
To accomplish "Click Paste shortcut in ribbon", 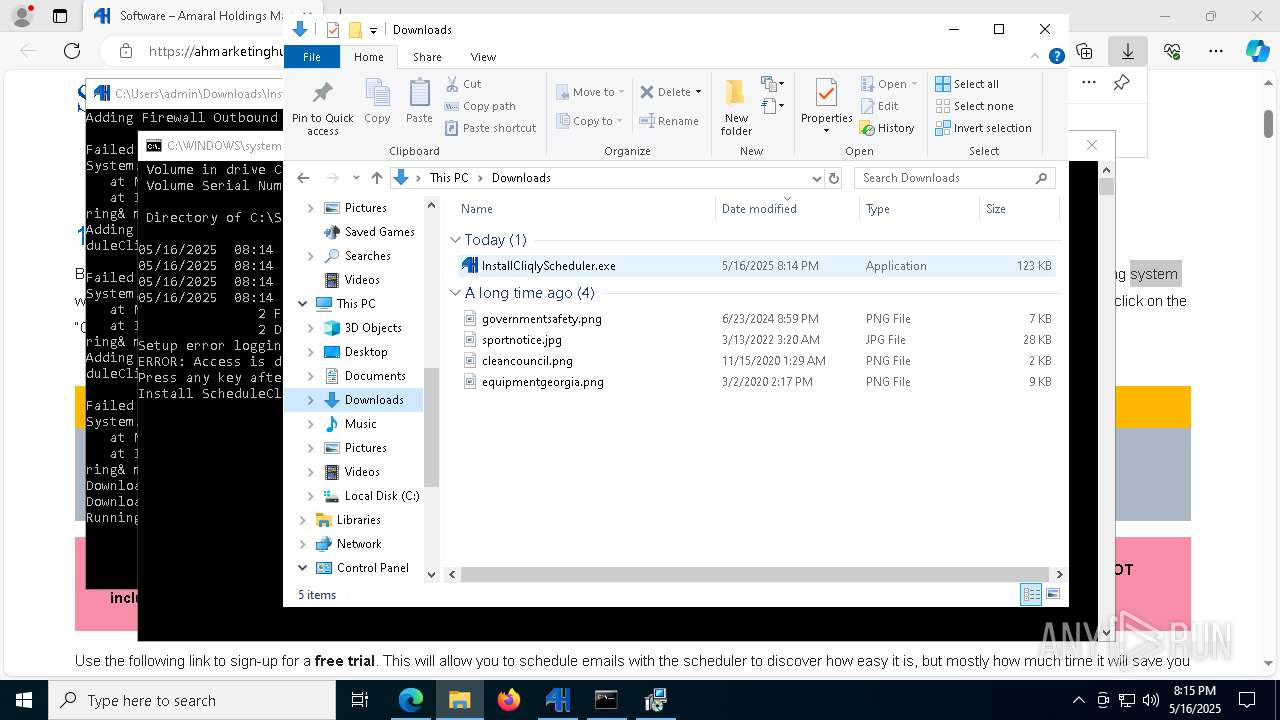I will pos(491,128).
